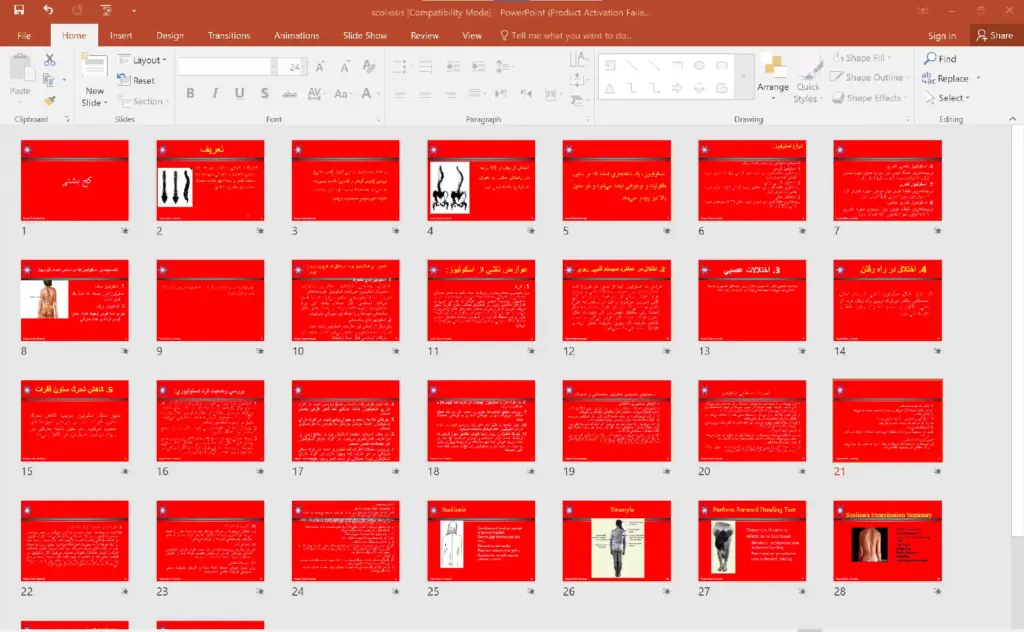The image size is (1024, 632).
Task: Toggle Italic formatting
Action: click(x=215, y=94)
